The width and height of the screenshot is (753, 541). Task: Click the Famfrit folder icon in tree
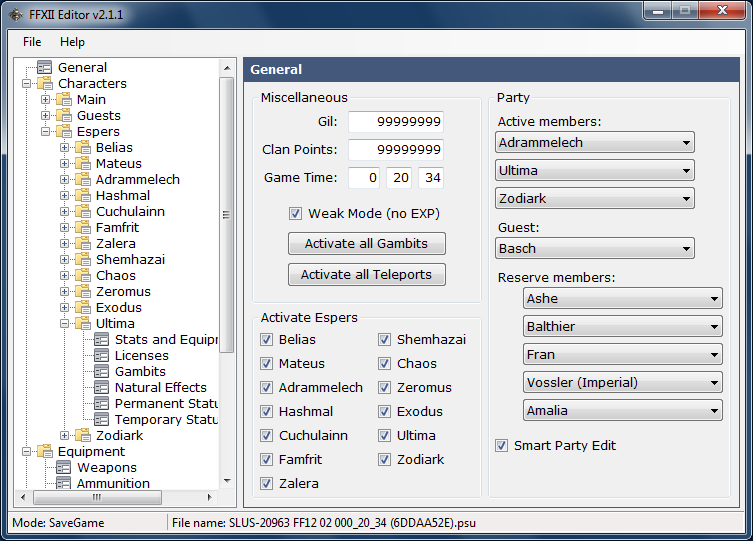click(83, 227)
